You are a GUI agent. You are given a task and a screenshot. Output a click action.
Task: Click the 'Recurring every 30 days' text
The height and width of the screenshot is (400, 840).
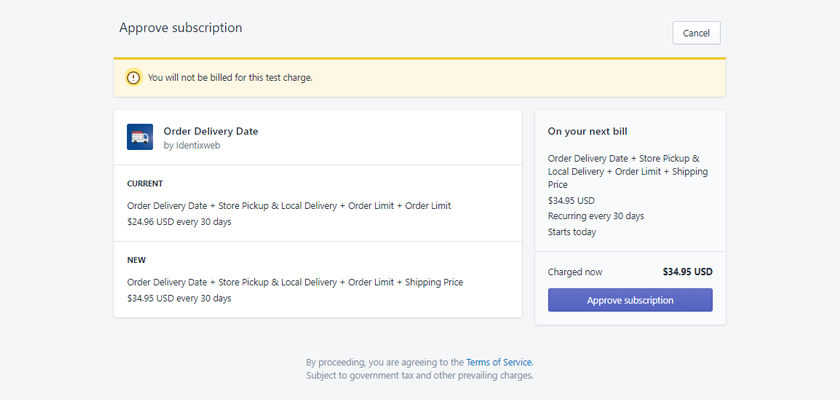[596, 216]
